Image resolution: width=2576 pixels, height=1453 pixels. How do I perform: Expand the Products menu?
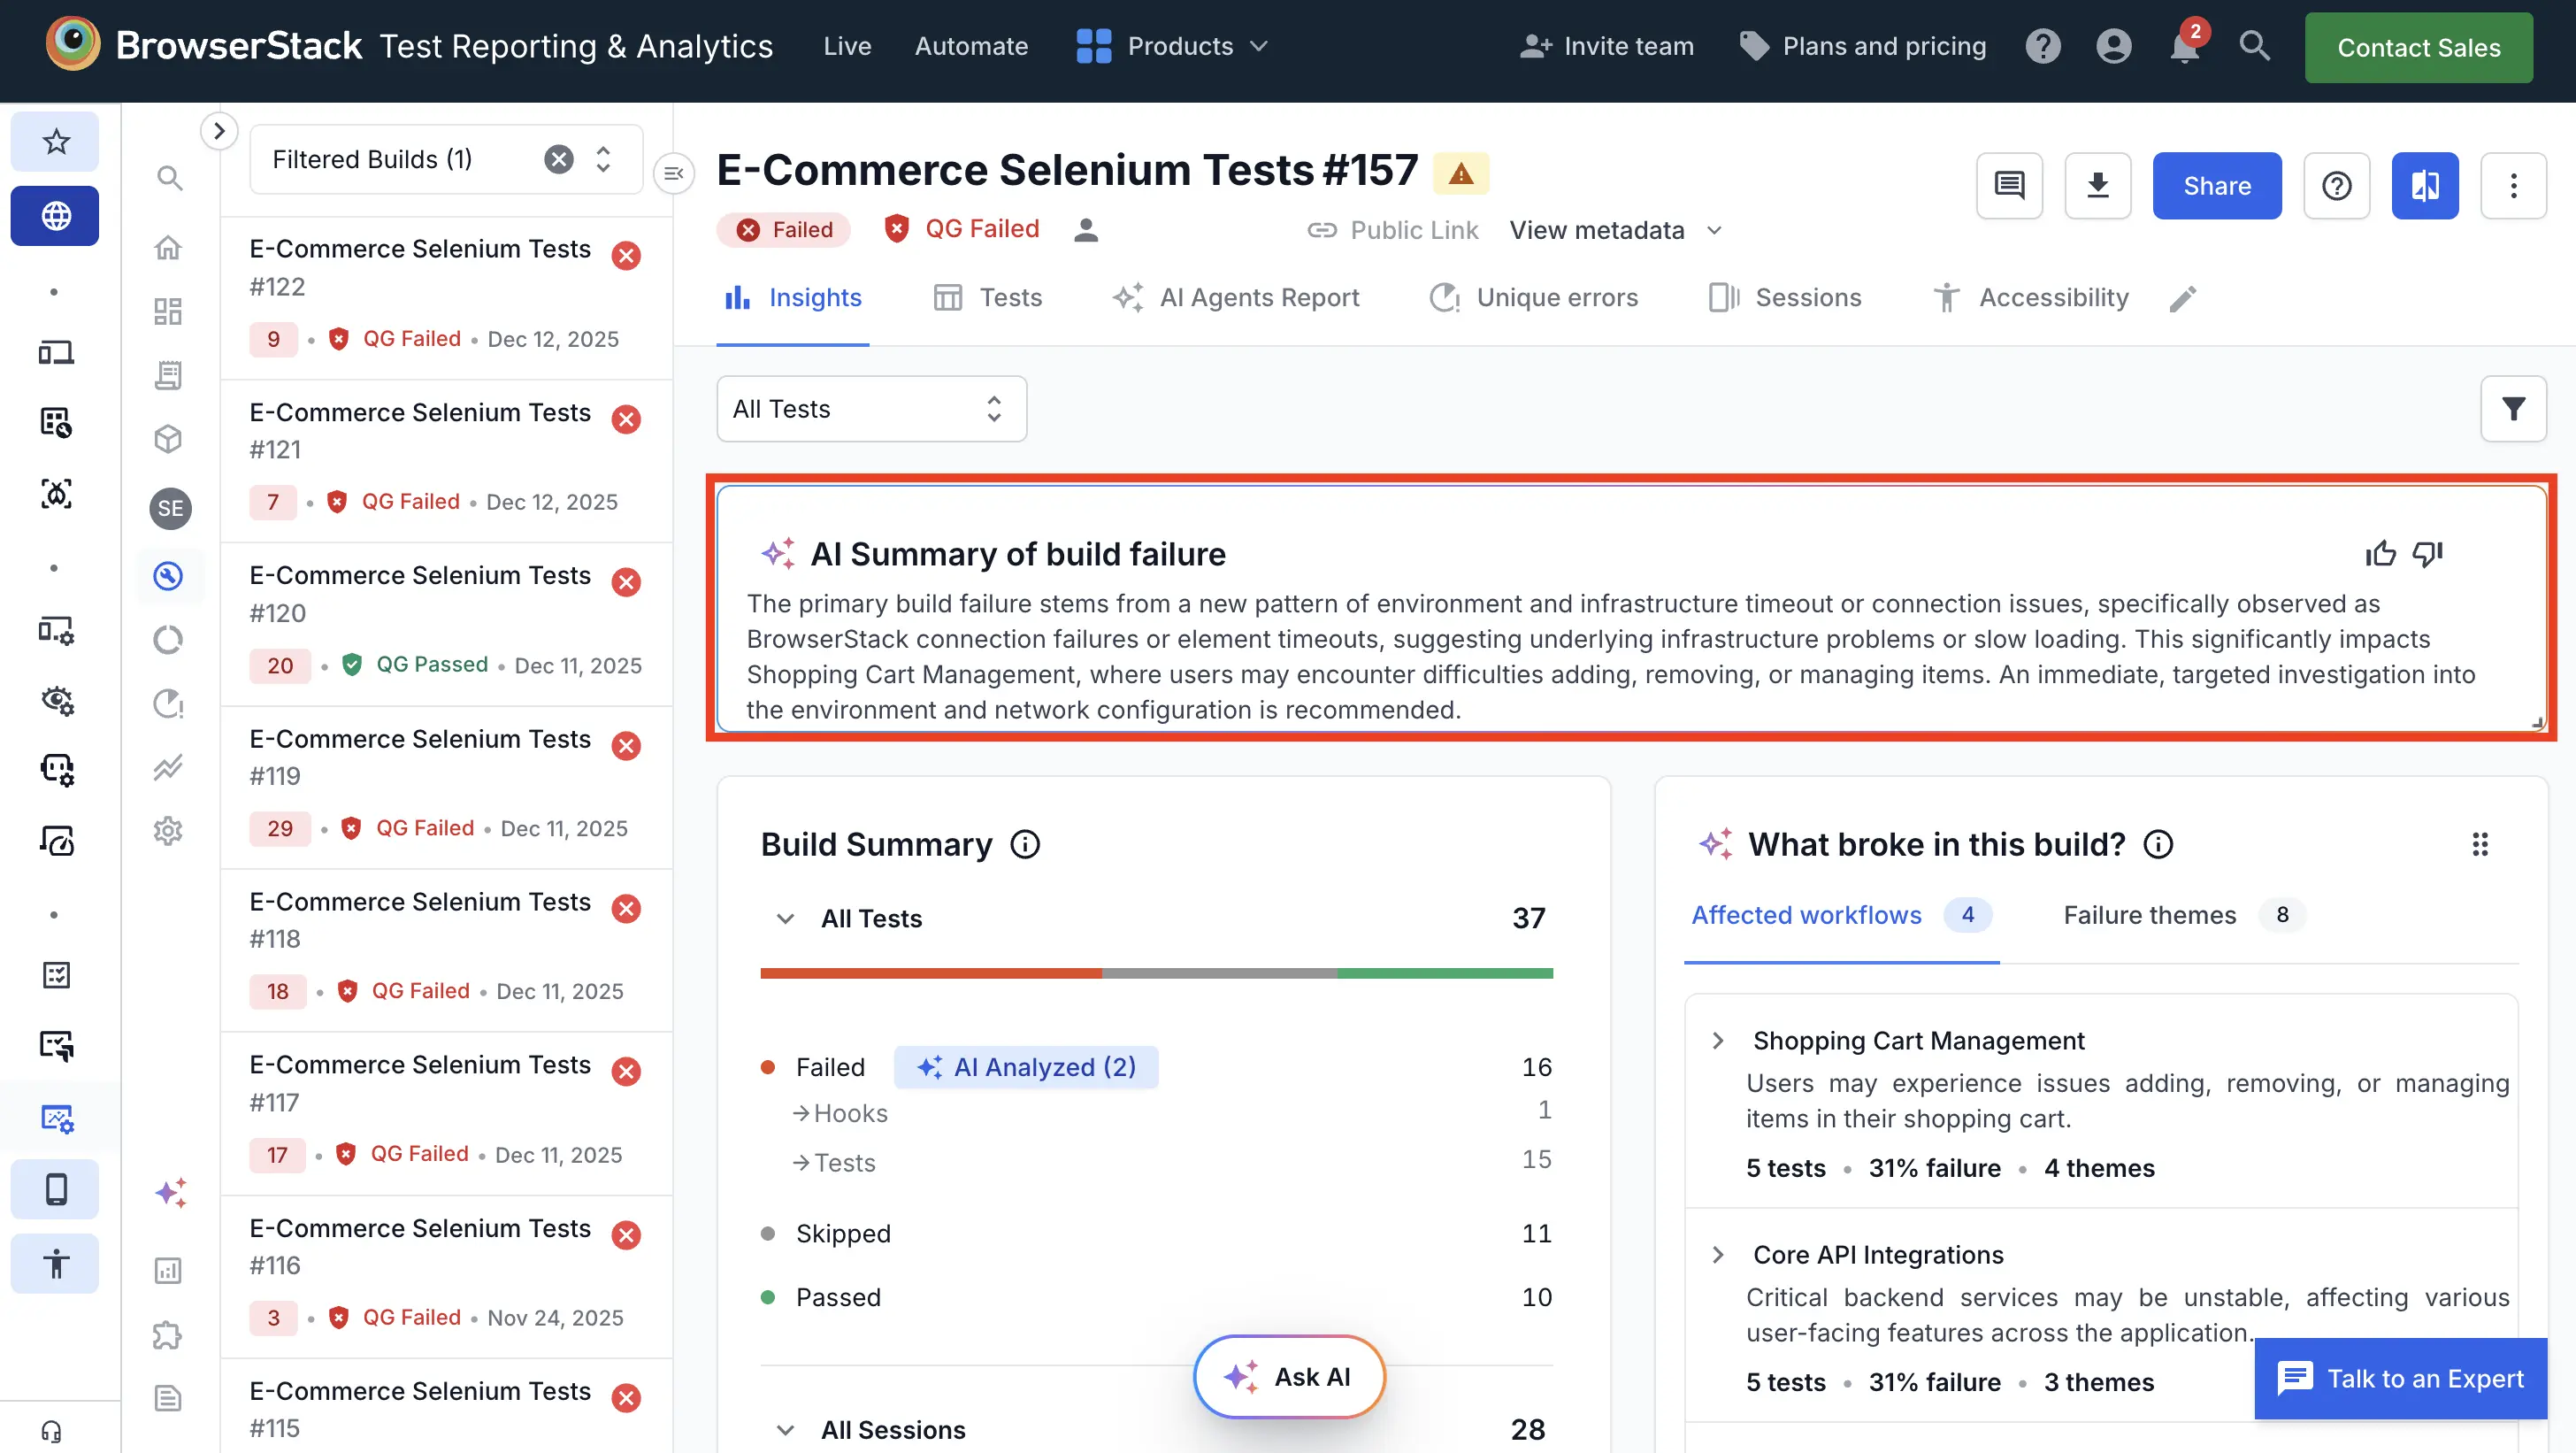1172,46
